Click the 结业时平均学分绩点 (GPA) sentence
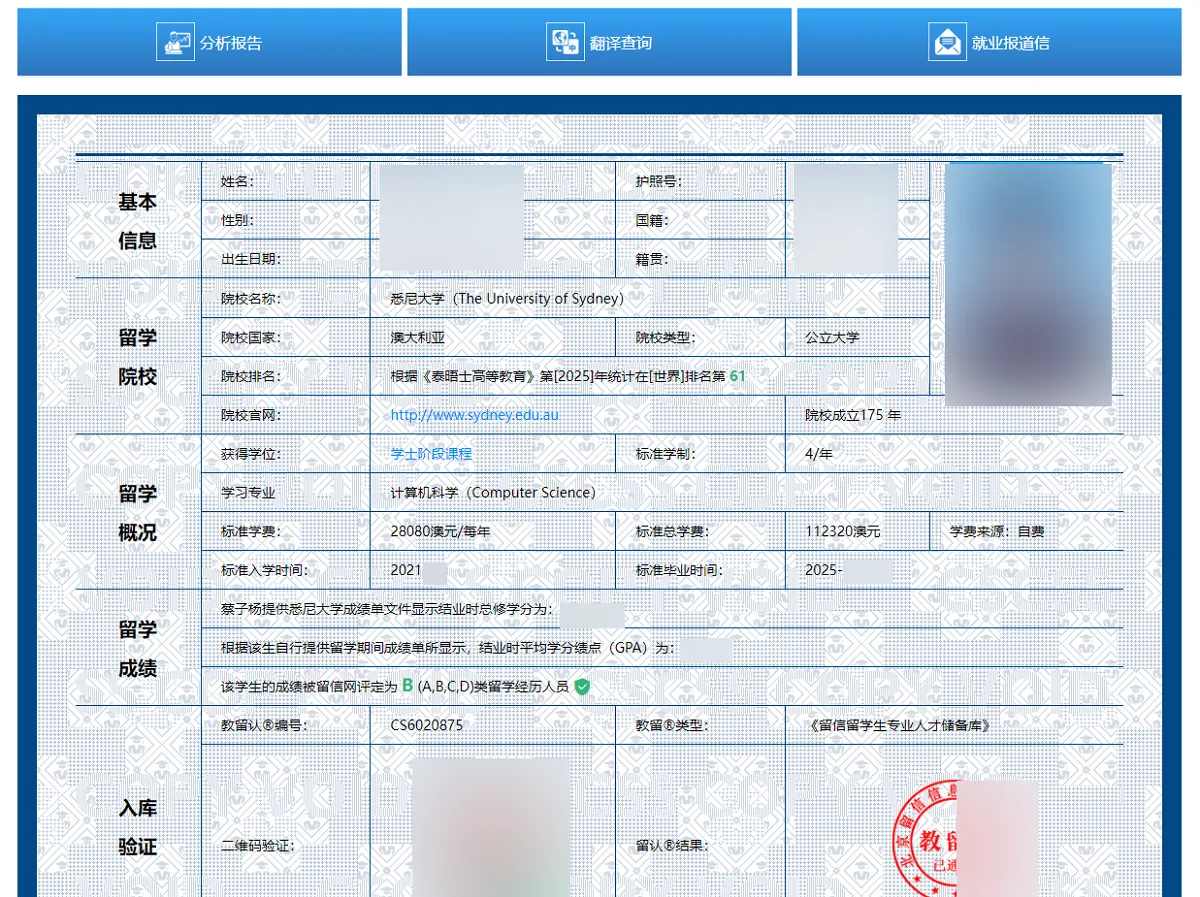This screenshot has height=897, width=1200. [x=448, y=648]
